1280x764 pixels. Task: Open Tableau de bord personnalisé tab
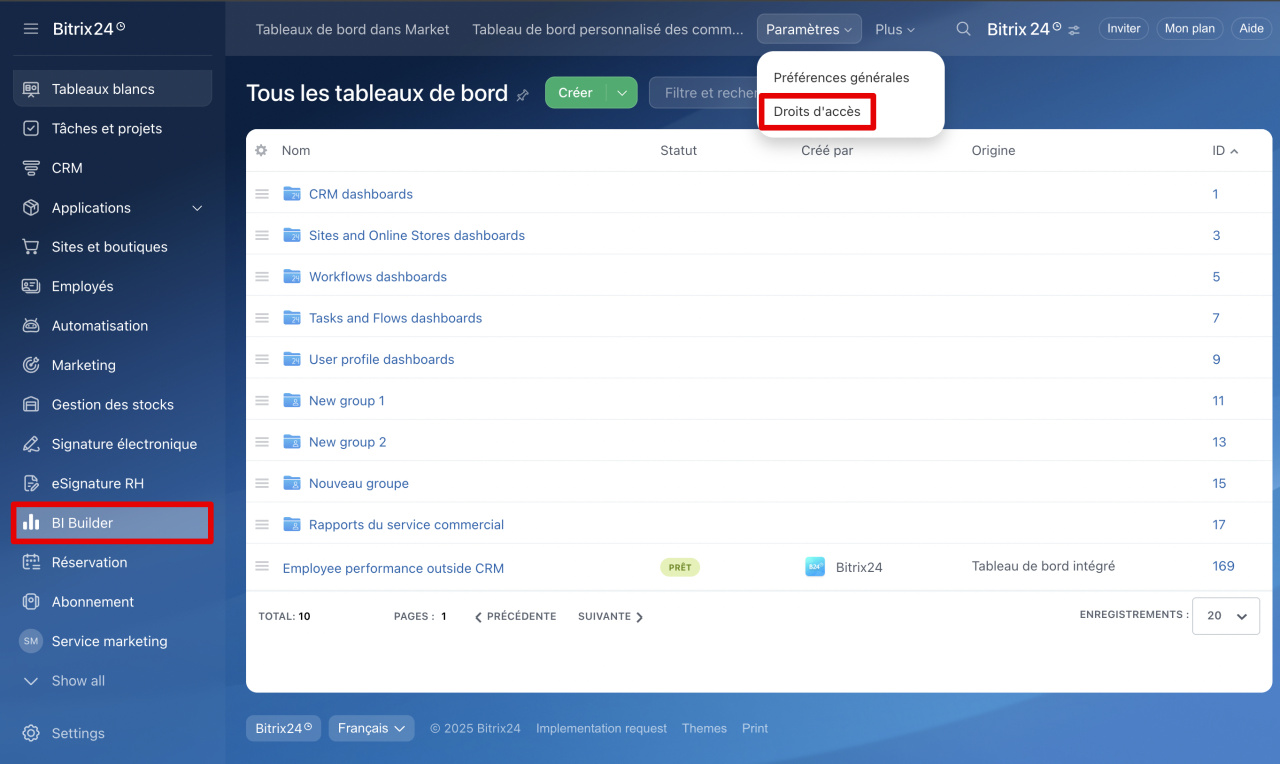[x=608, y=30]
